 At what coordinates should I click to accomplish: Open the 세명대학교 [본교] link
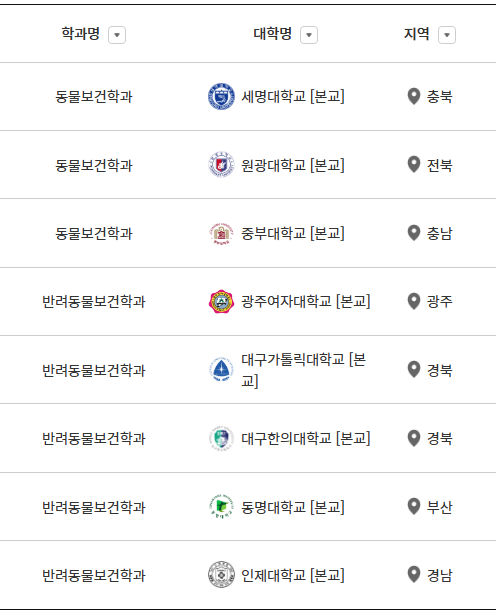click(293, 96)
